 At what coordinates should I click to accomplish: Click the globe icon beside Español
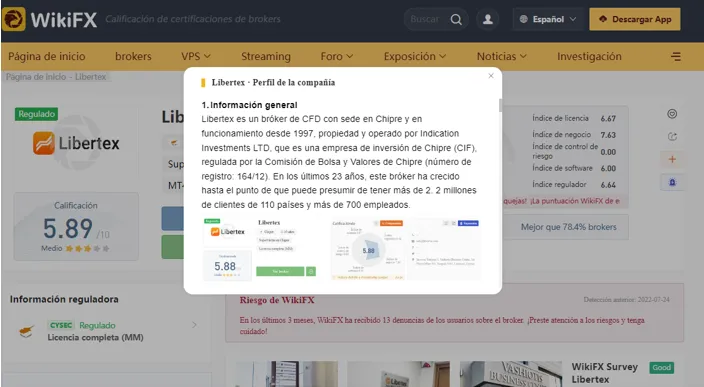(524, 19)
